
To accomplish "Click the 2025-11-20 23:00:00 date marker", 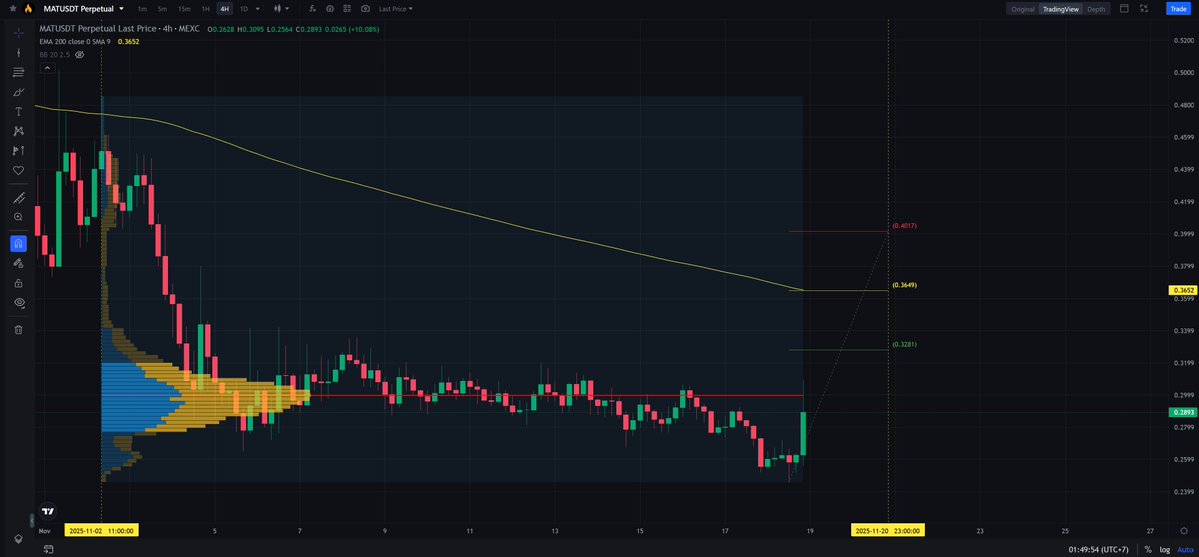I will (888, 530).
